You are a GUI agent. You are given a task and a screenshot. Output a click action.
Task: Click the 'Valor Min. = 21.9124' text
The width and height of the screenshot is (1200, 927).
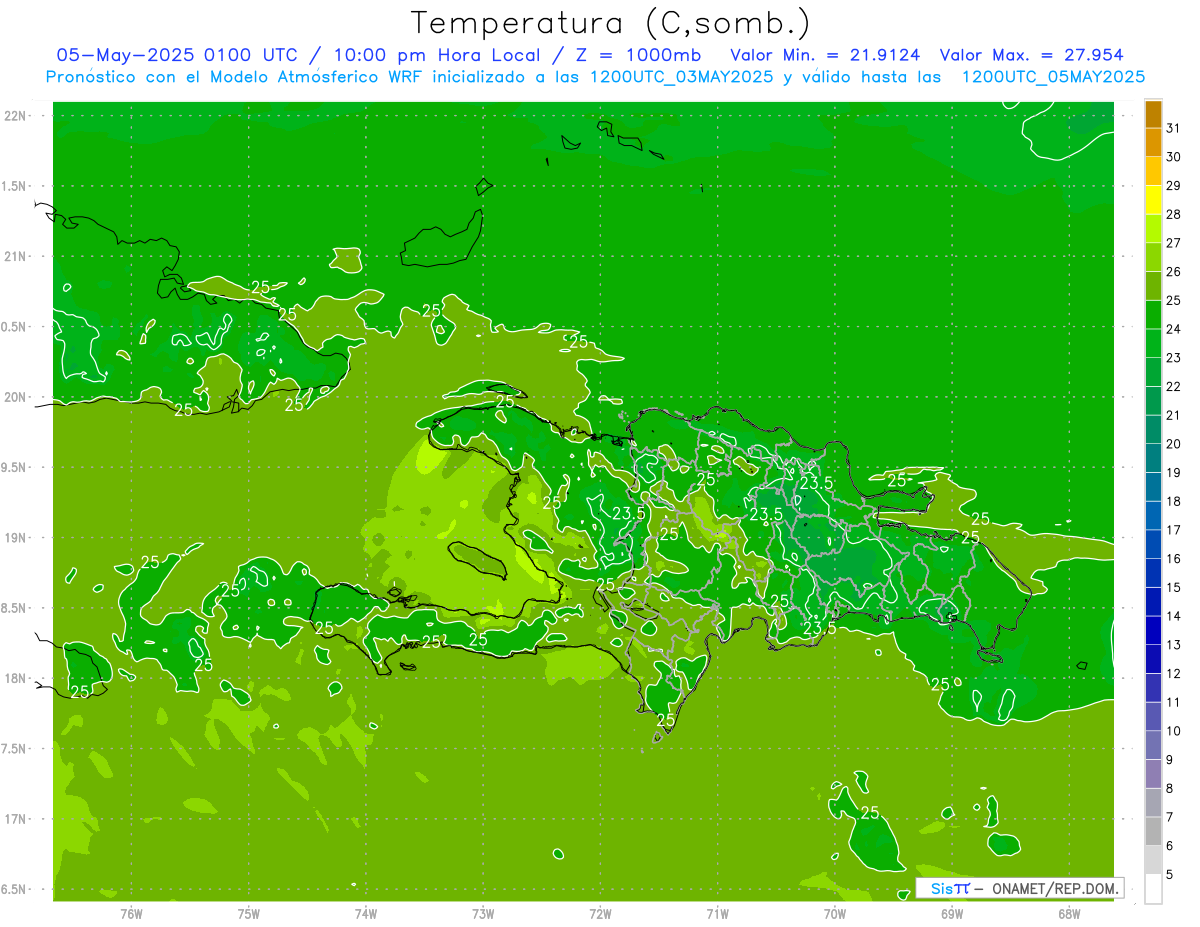825,55
